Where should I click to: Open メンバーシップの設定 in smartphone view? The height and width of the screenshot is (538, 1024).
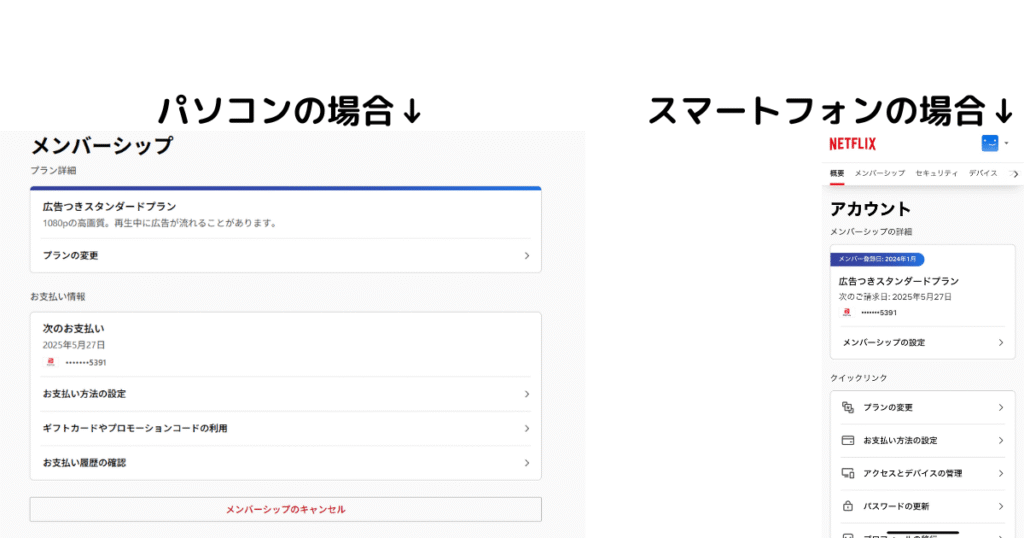click(922, 342)
